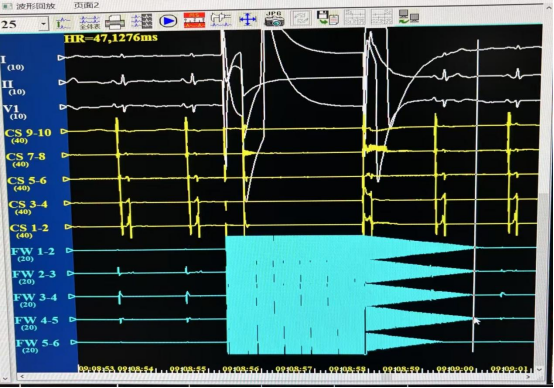The height and width of the screenshot is (388, 554).
Task: Click the right arrow of horizontal scrollbar
Action: [x=529, y=377]
